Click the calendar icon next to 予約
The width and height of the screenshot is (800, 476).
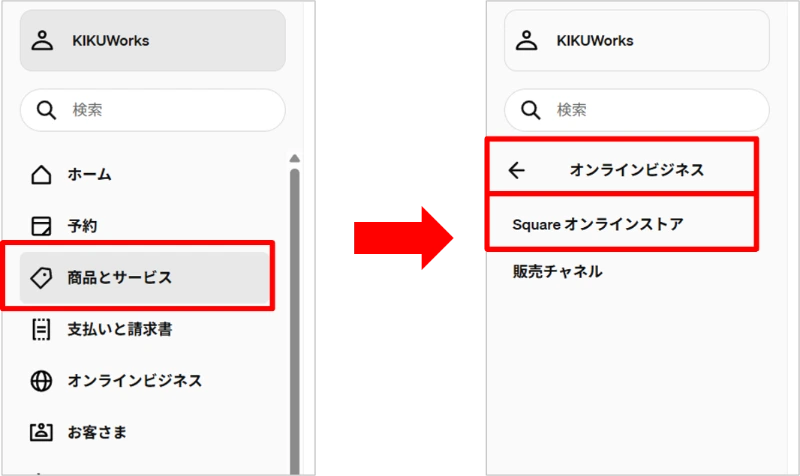41,226
